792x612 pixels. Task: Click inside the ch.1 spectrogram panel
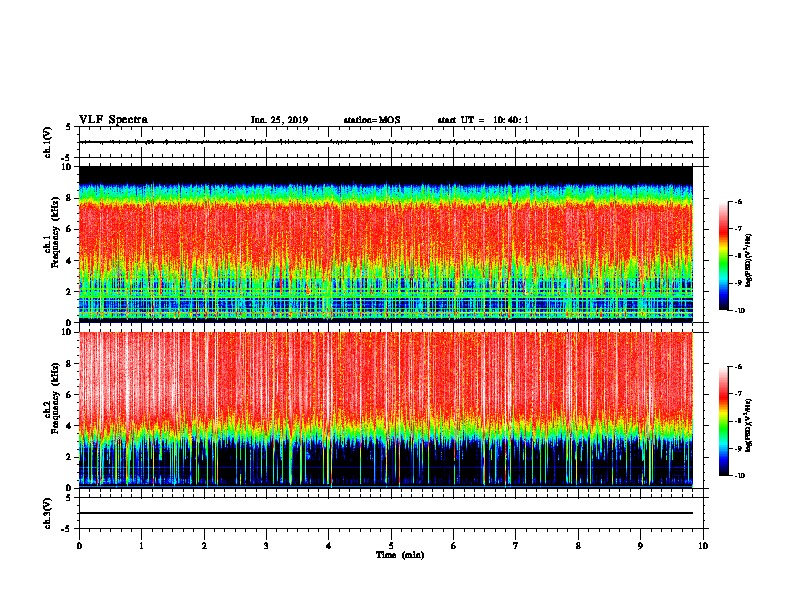click(386, 244)
